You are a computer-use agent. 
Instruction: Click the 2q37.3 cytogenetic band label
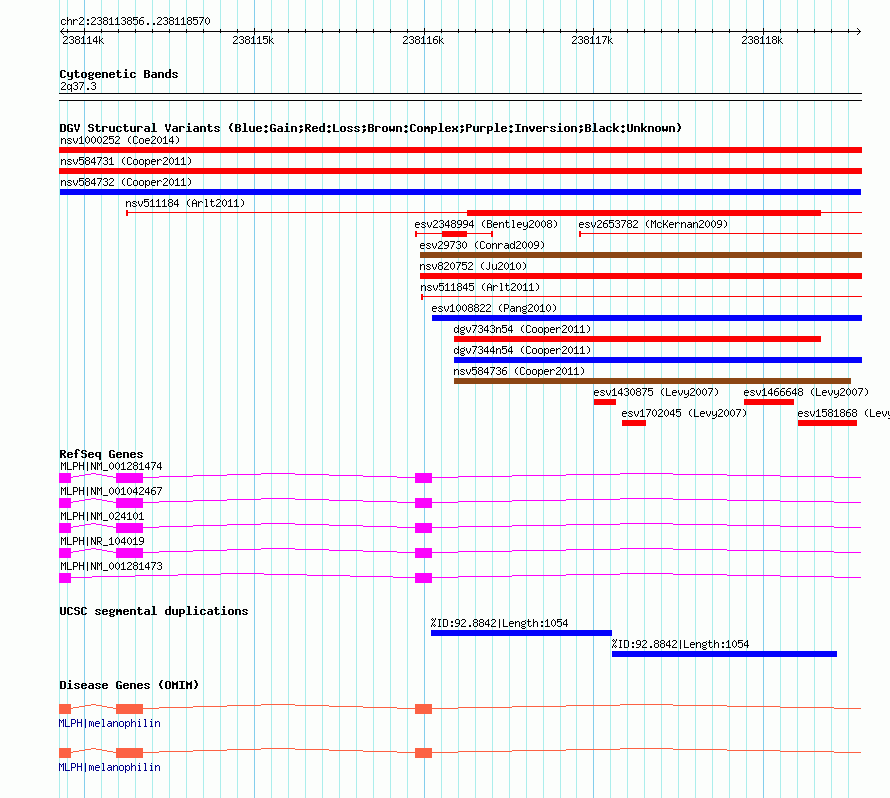(78, 87)
